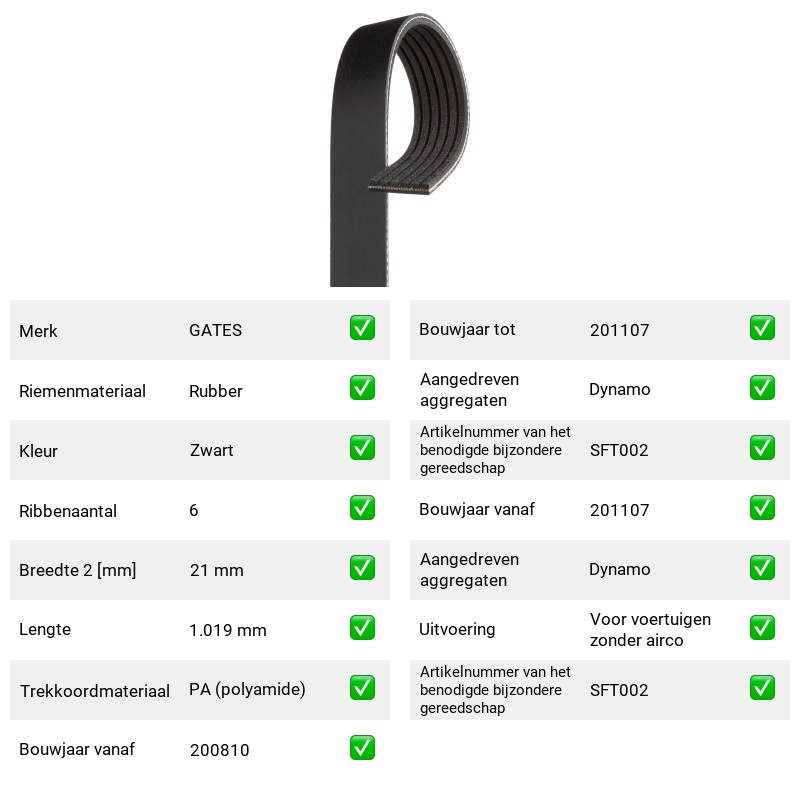
Task: Click the checkmark for Bouwjaar vanaf 201107
Action: click(x=762, y=508)
